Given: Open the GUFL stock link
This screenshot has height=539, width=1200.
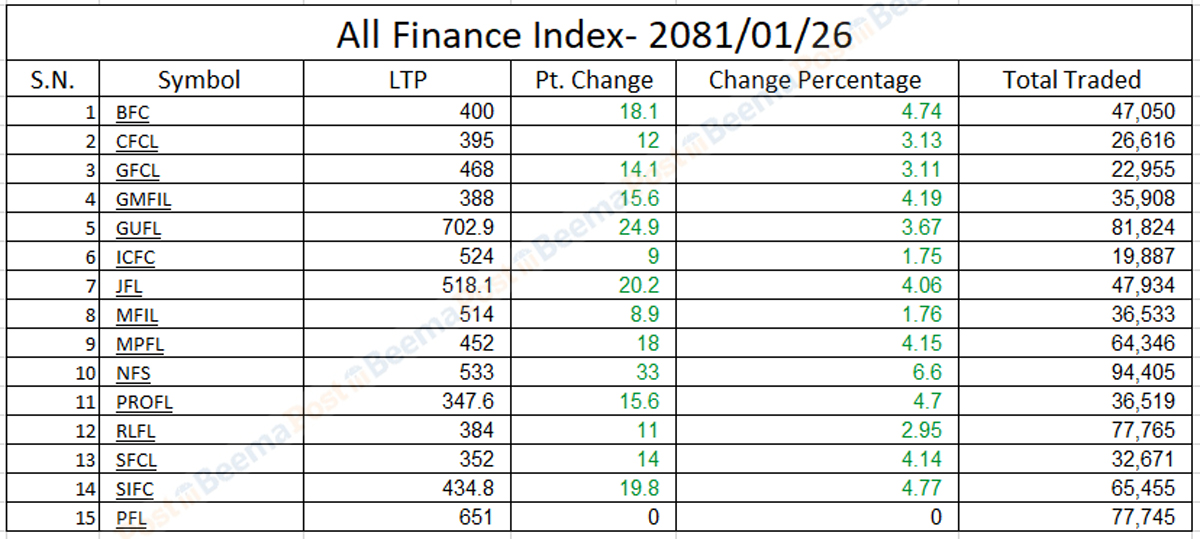Looking at the screenshot, I should pos(138,229).
